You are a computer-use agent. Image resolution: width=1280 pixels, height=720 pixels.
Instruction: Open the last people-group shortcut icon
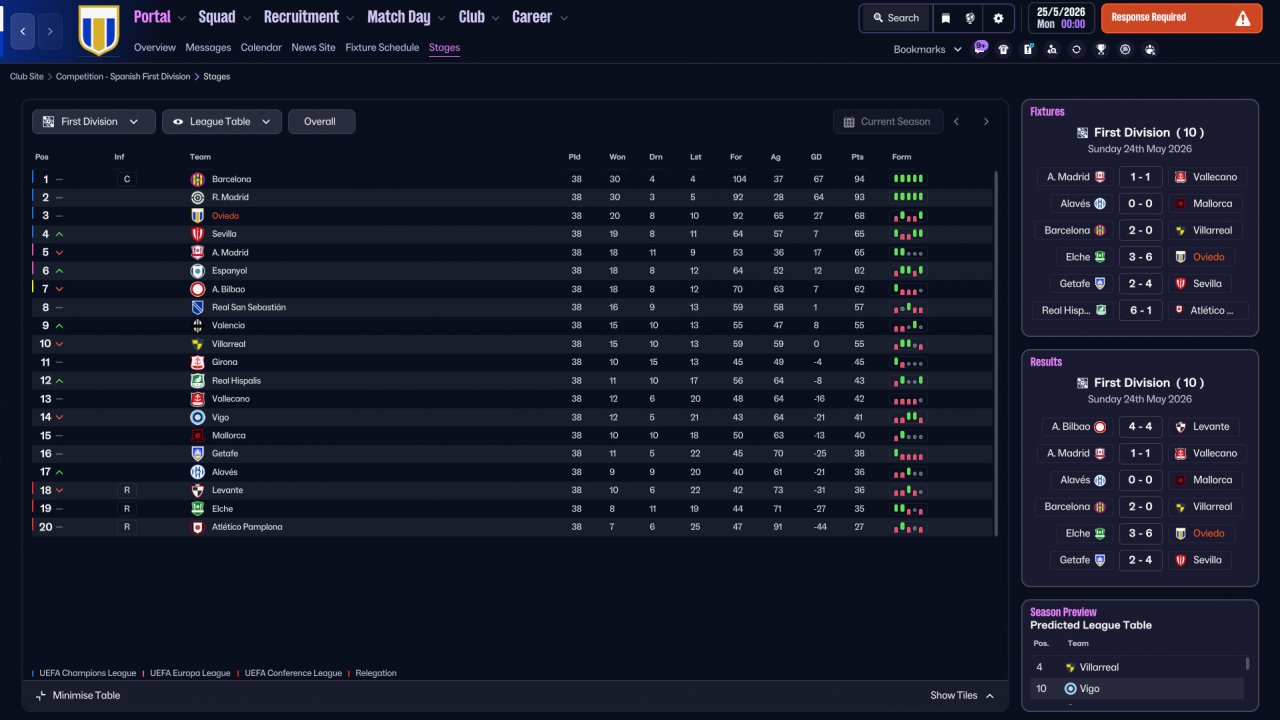coord(1150,49)
